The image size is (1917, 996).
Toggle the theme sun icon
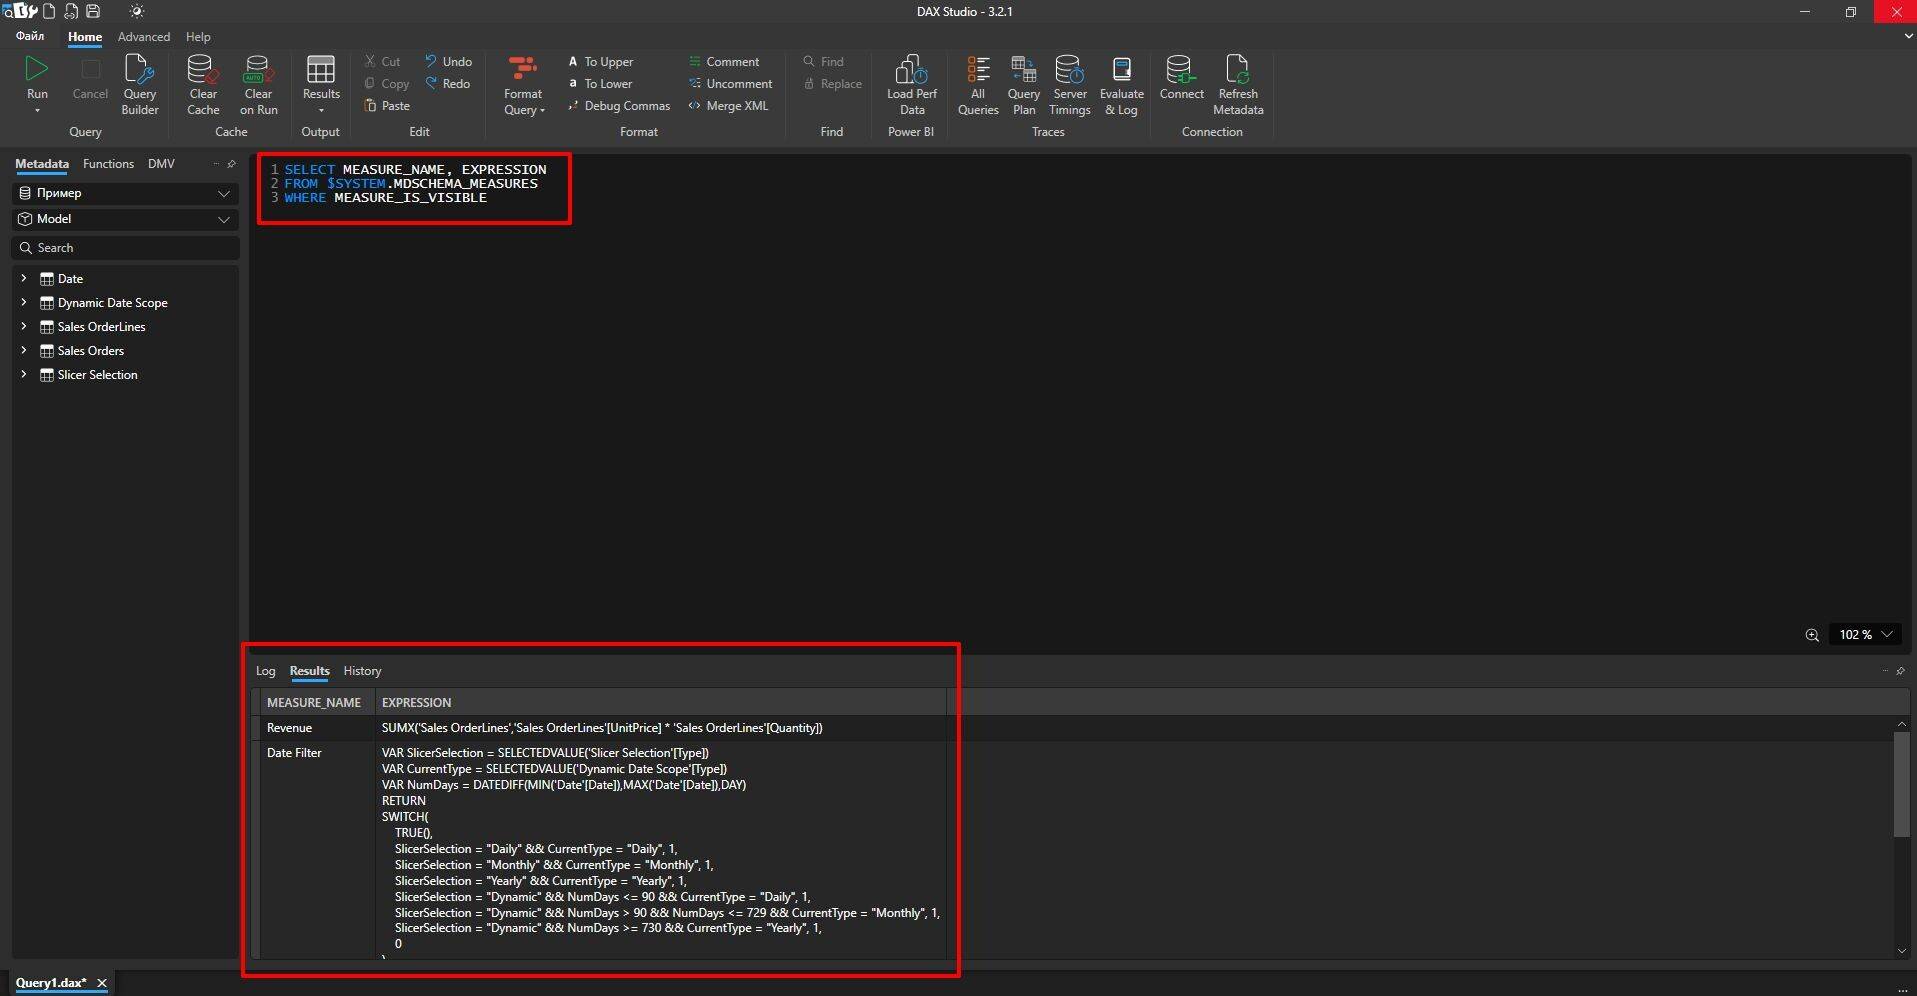[x=137, y=11]
